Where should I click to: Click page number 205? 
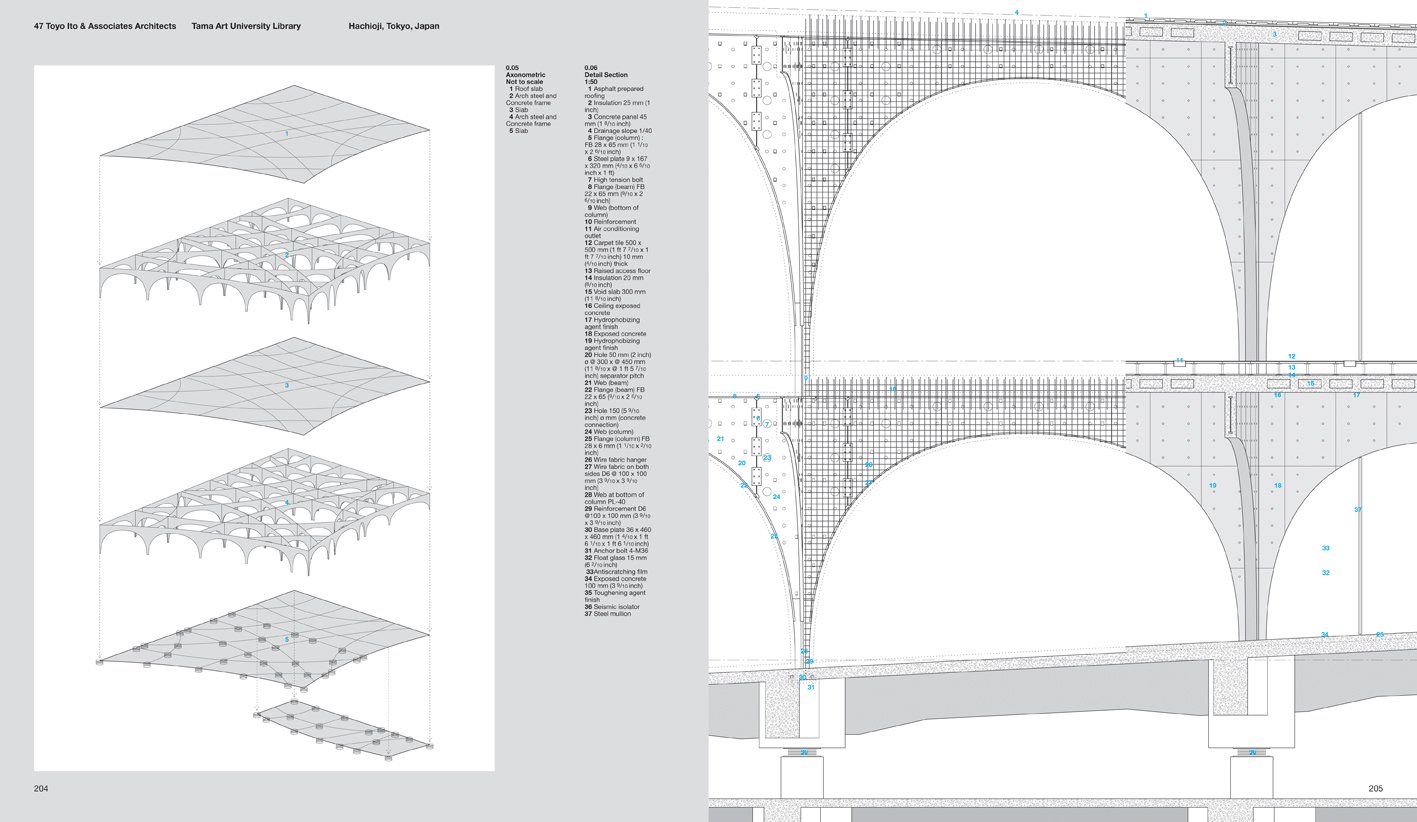tap(1375, 789)
